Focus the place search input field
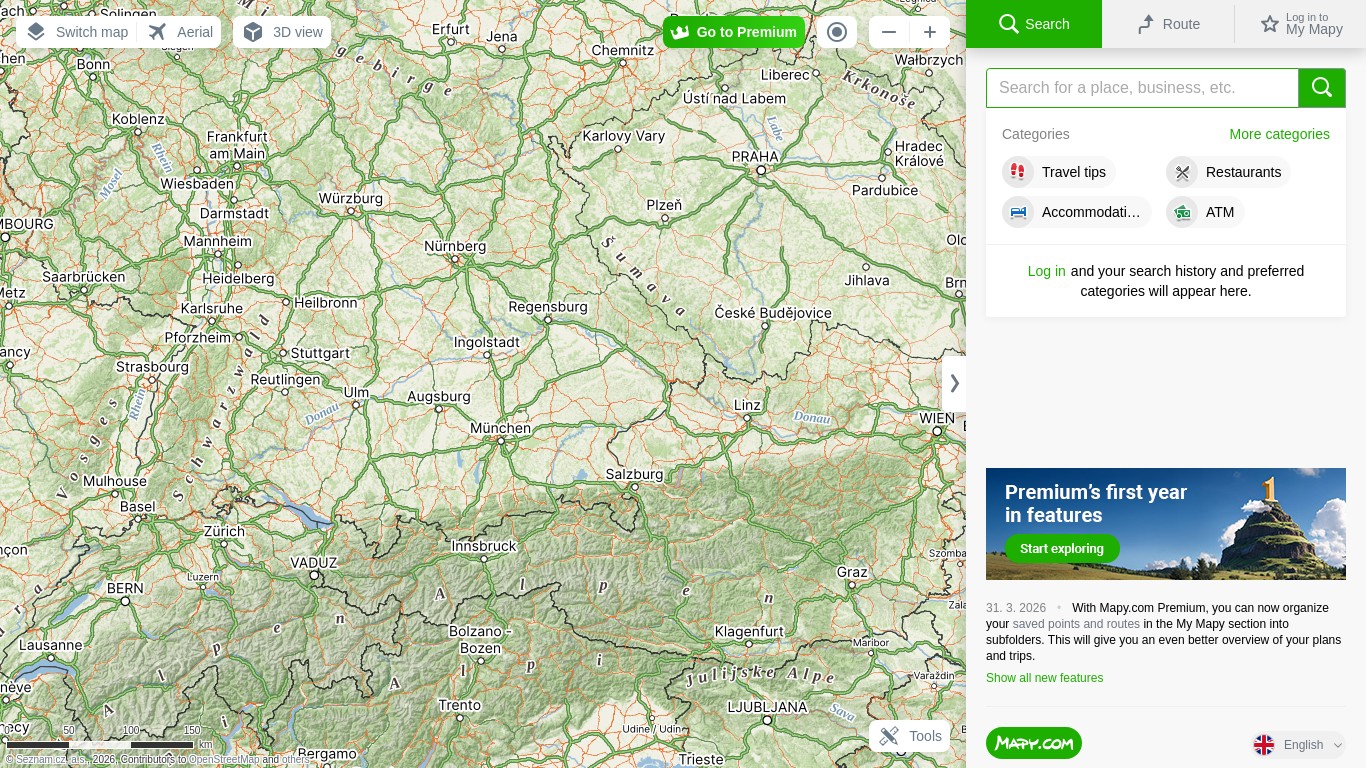 pyautogui.click(x=1142, y=88)
